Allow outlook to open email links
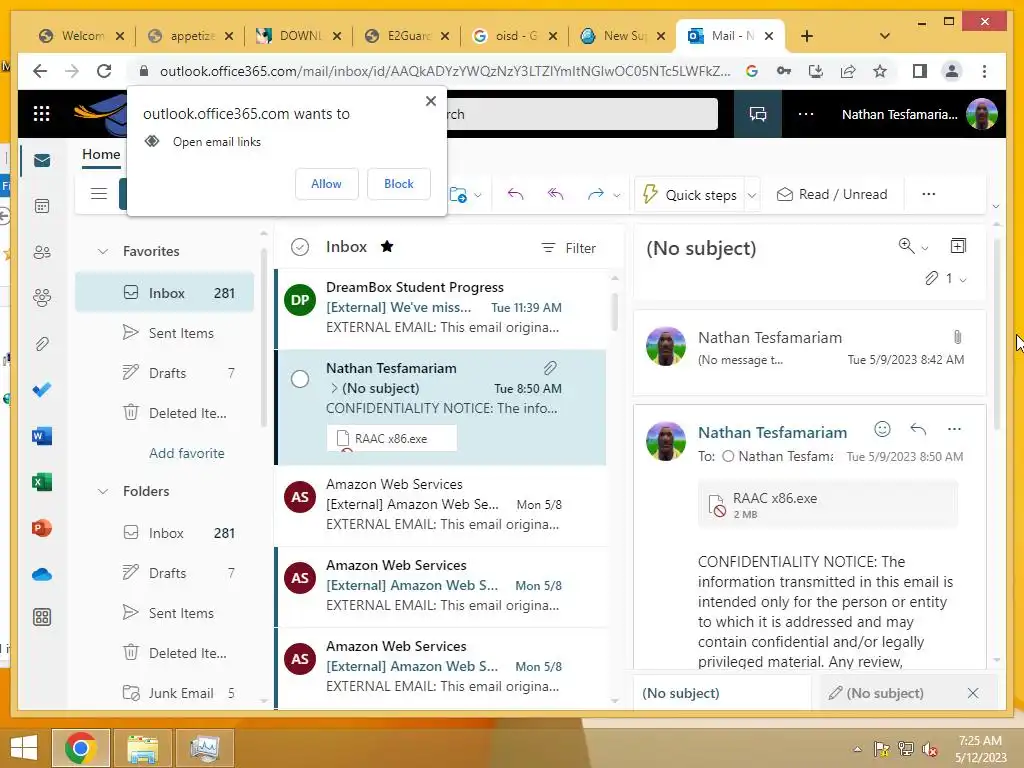 tap(326, 184)
